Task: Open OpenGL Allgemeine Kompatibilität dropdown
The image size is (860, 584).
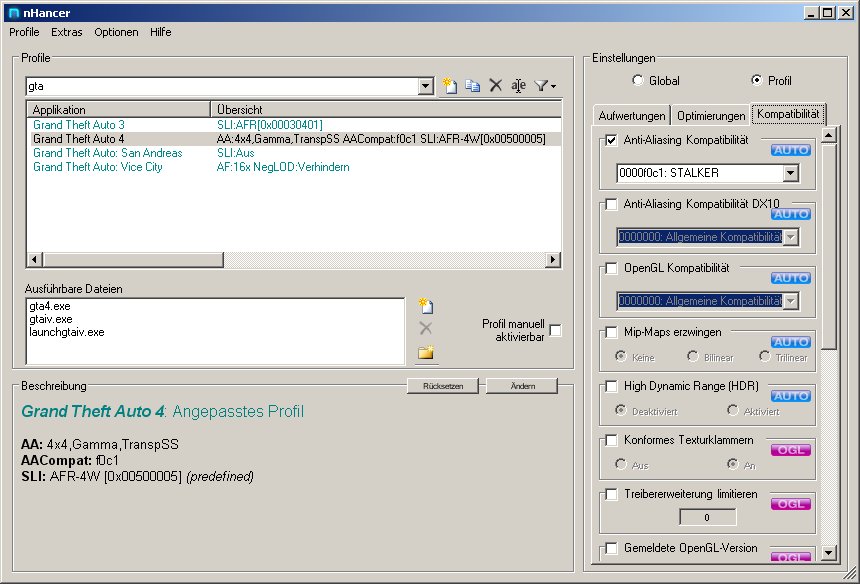Action: click(790, 301)
